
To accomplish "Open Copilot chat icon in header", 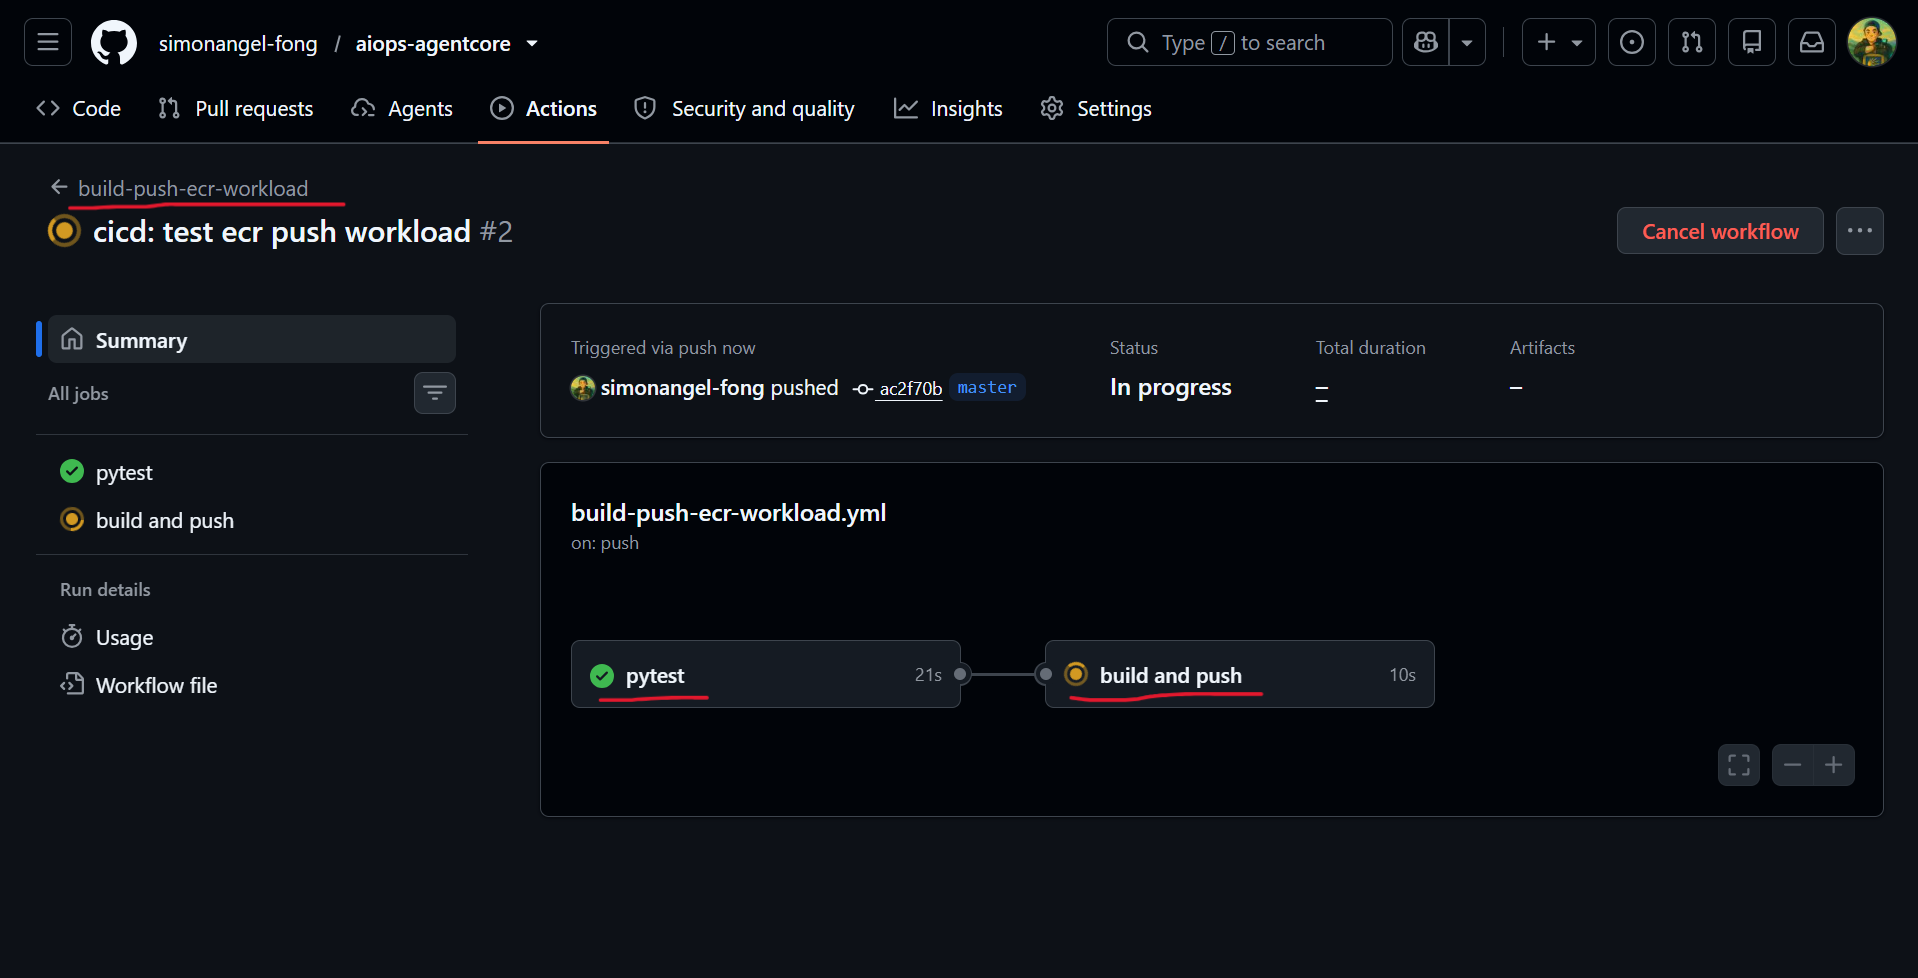I will click(x=1426, y=42).
